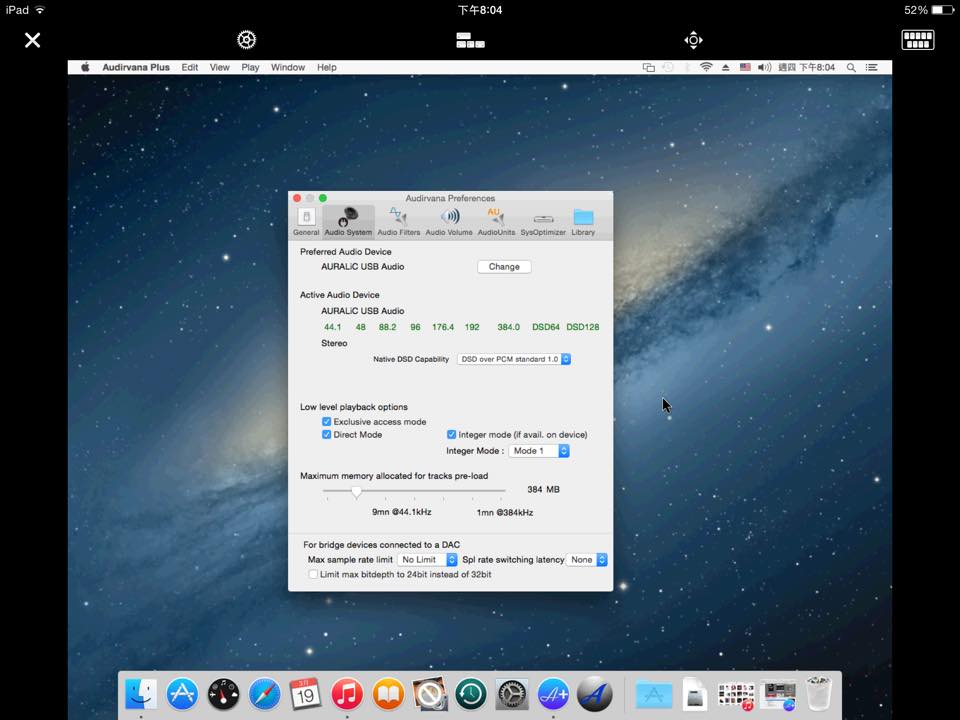Click the volume menu bar icon
Screen dimensions: 960x720
click(764, 67)
